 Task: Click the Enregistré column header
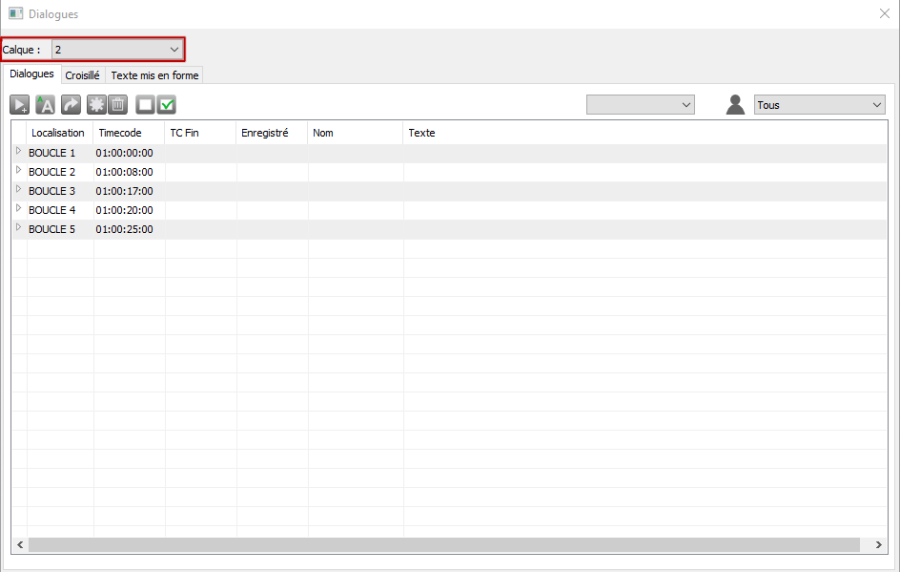pyautogui.click(x=265, y=133)
